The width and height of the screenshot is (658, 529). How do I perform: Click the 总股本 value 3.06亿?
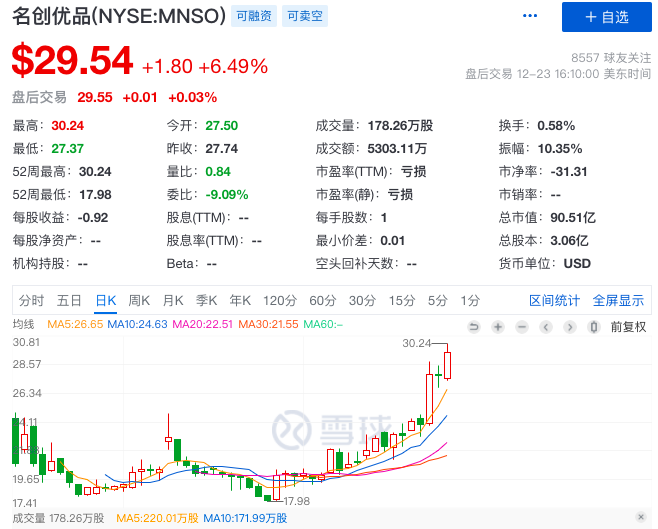[x=569, y=240]
